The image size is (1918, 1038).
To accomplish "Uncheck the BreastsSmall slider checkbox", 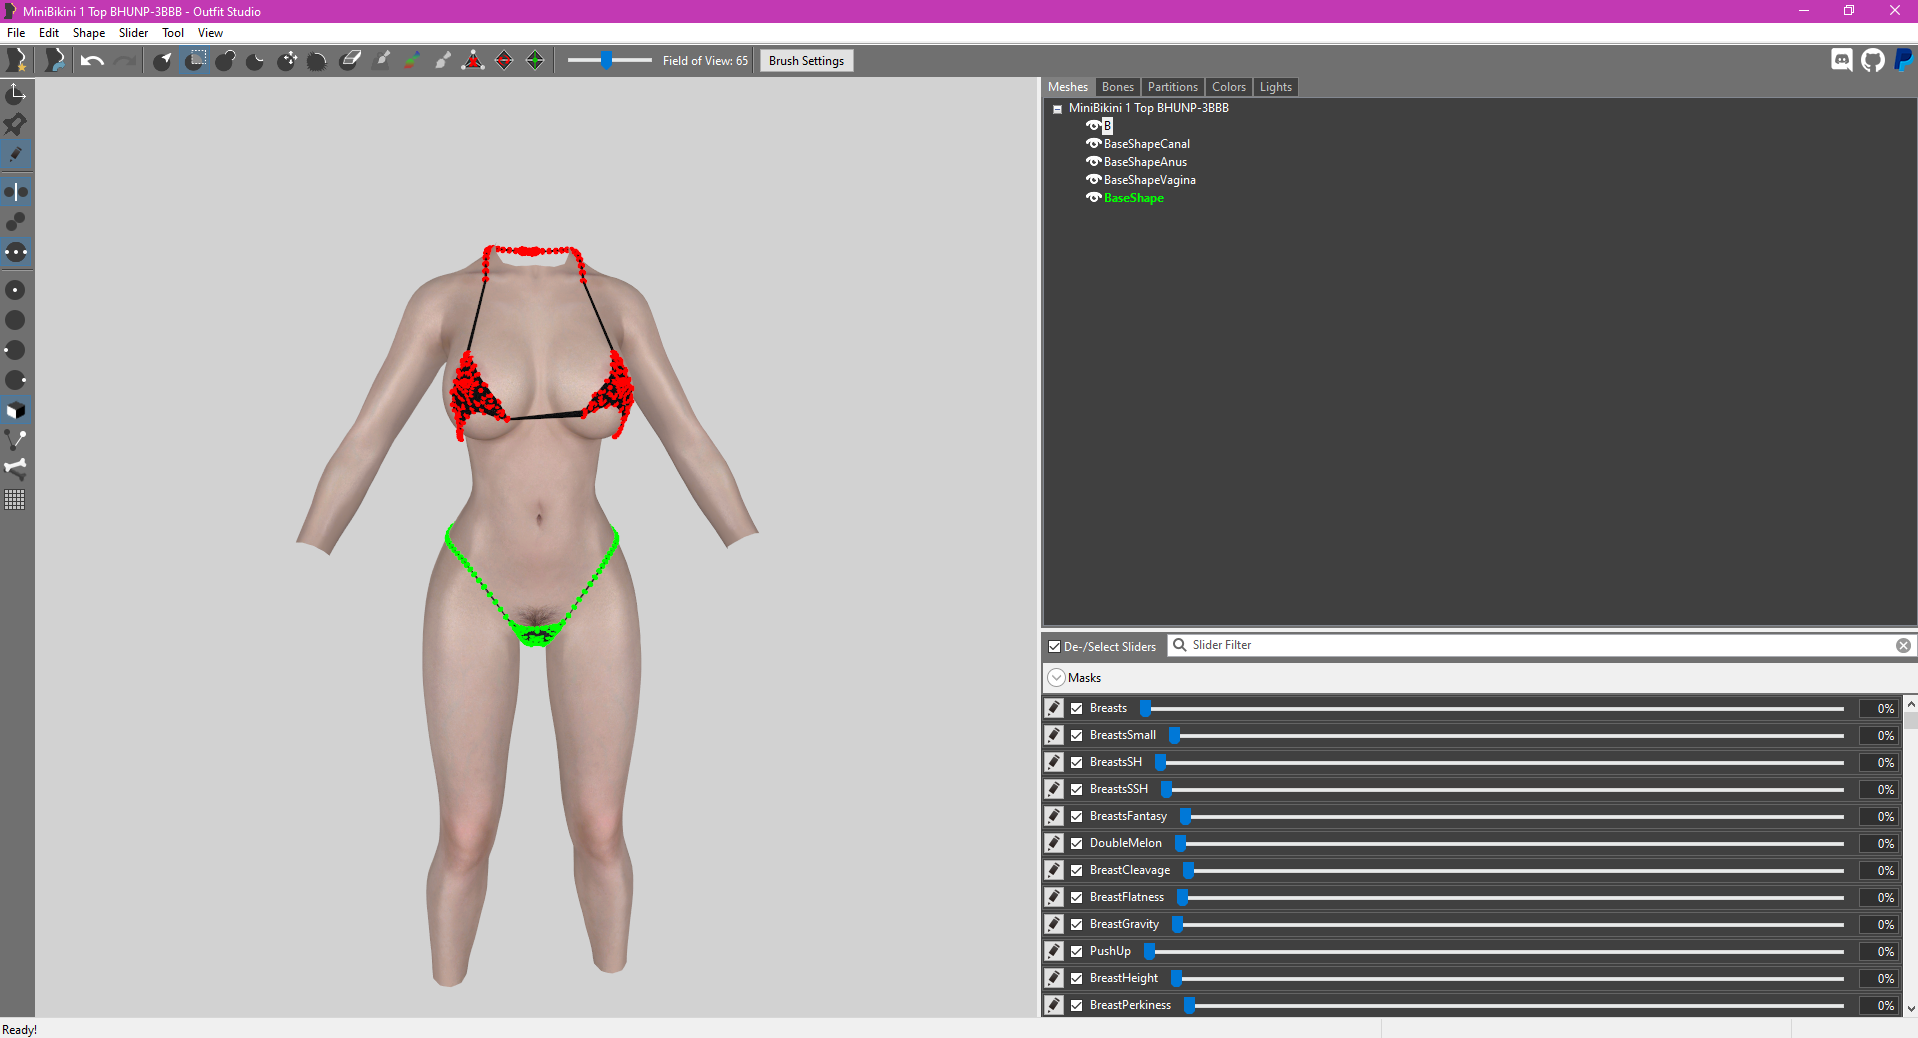I will 1077,735.
